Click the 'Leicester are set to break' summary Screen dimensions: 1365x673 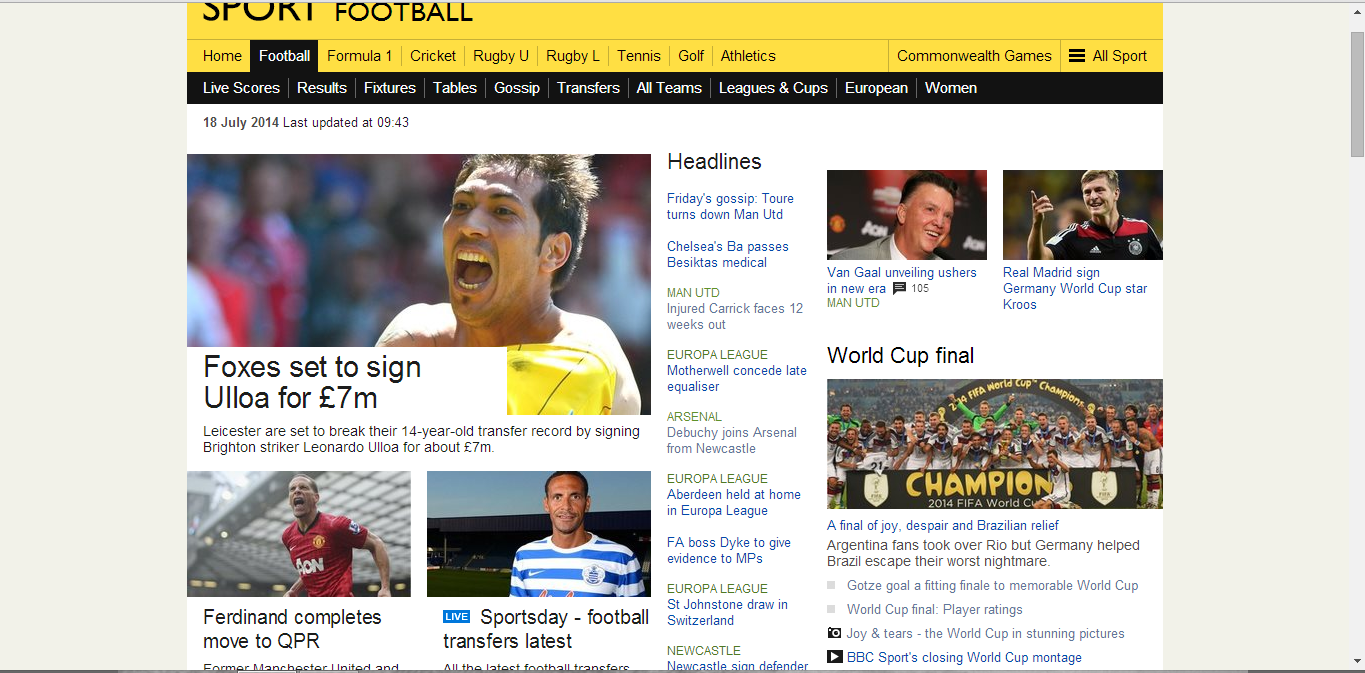pyautogui.click(x=421, y=439)
